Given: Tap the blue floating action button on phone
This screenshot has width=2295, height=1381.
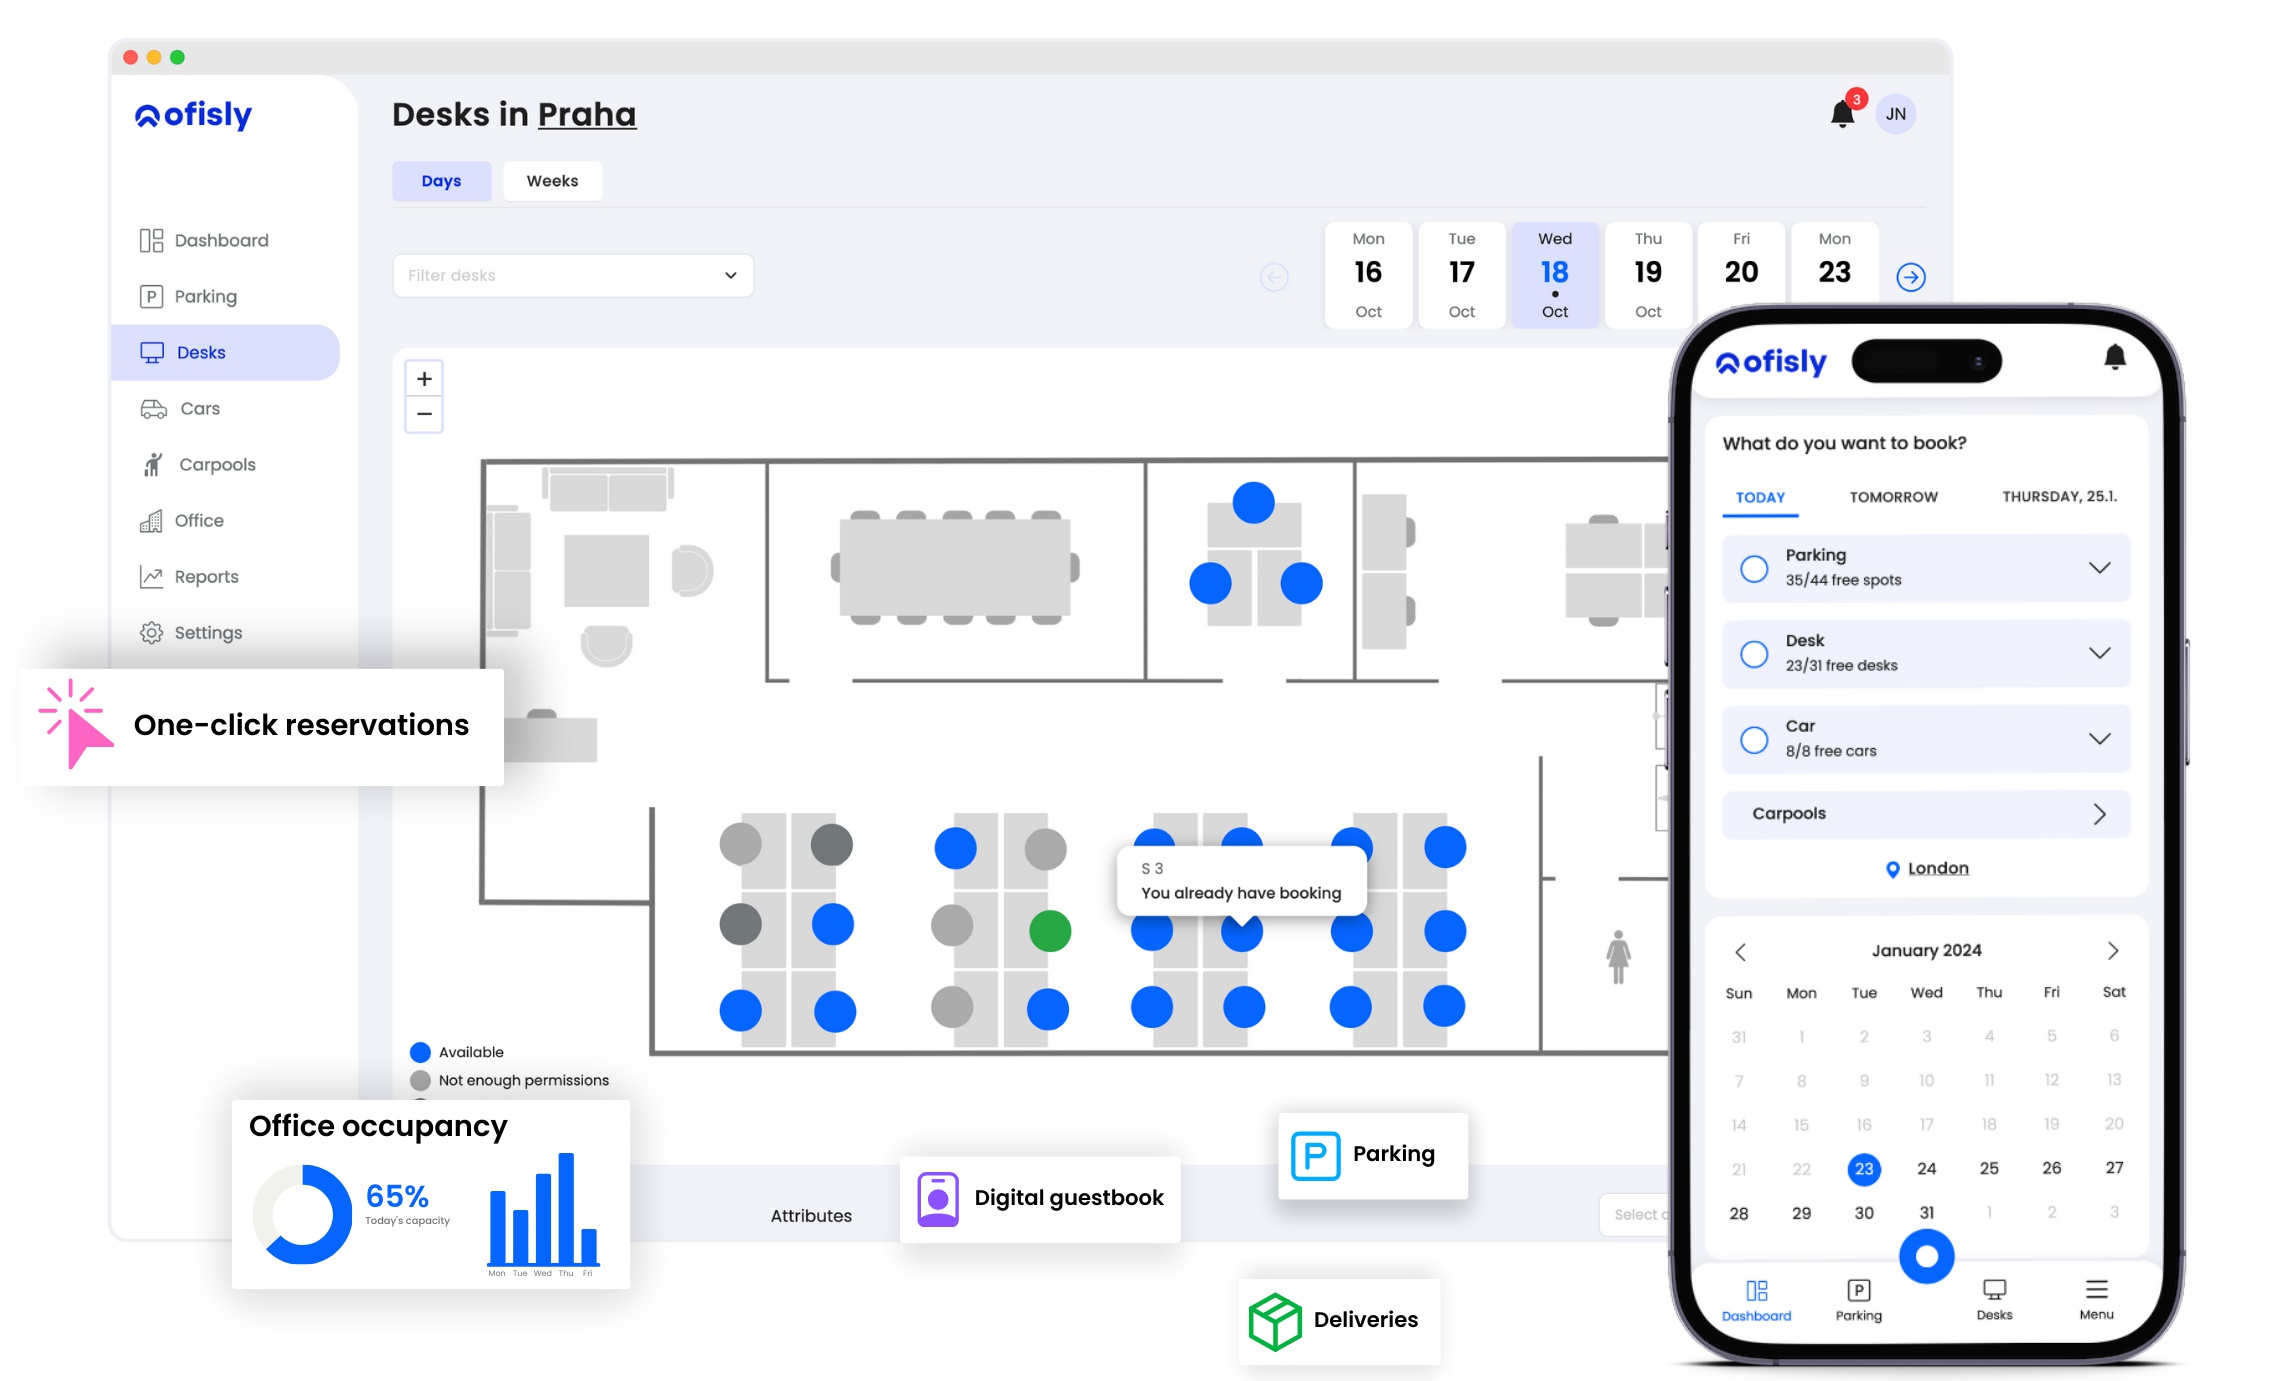Looking at the screenshot, I should click(x=1926, y=1256).
